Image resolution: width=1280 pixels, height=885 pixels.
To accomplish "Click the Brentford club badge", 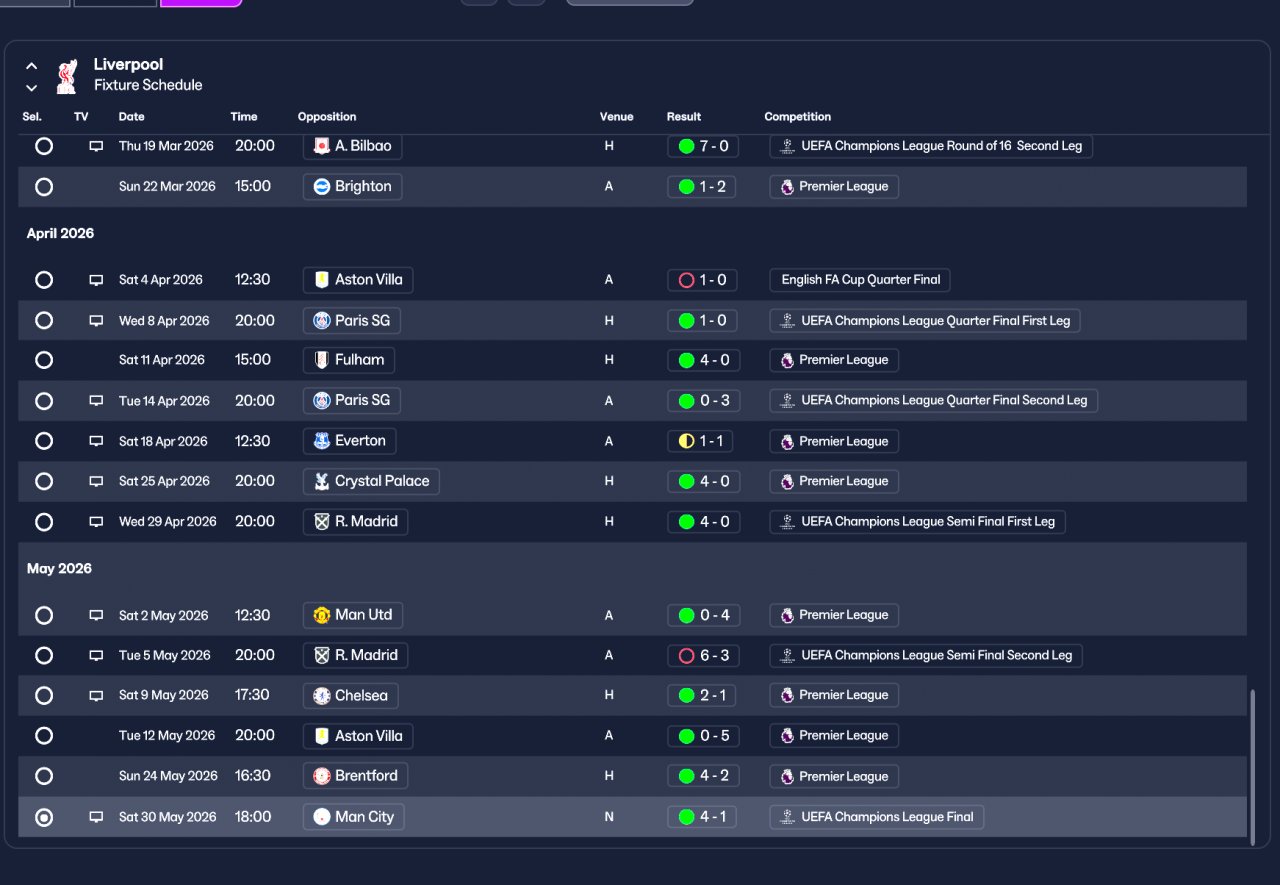I will 322,776.
